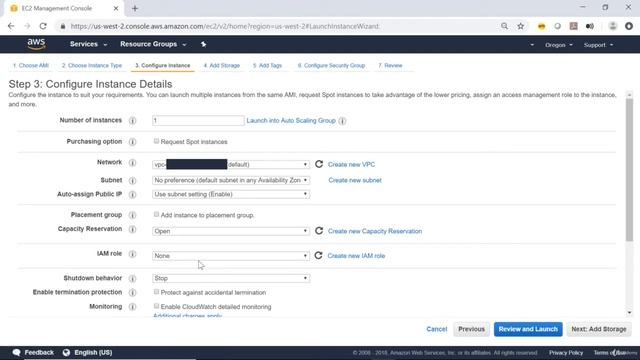Screen dimensions: 640x360
Task: Open info icon for Network
Action: point(132,162)
